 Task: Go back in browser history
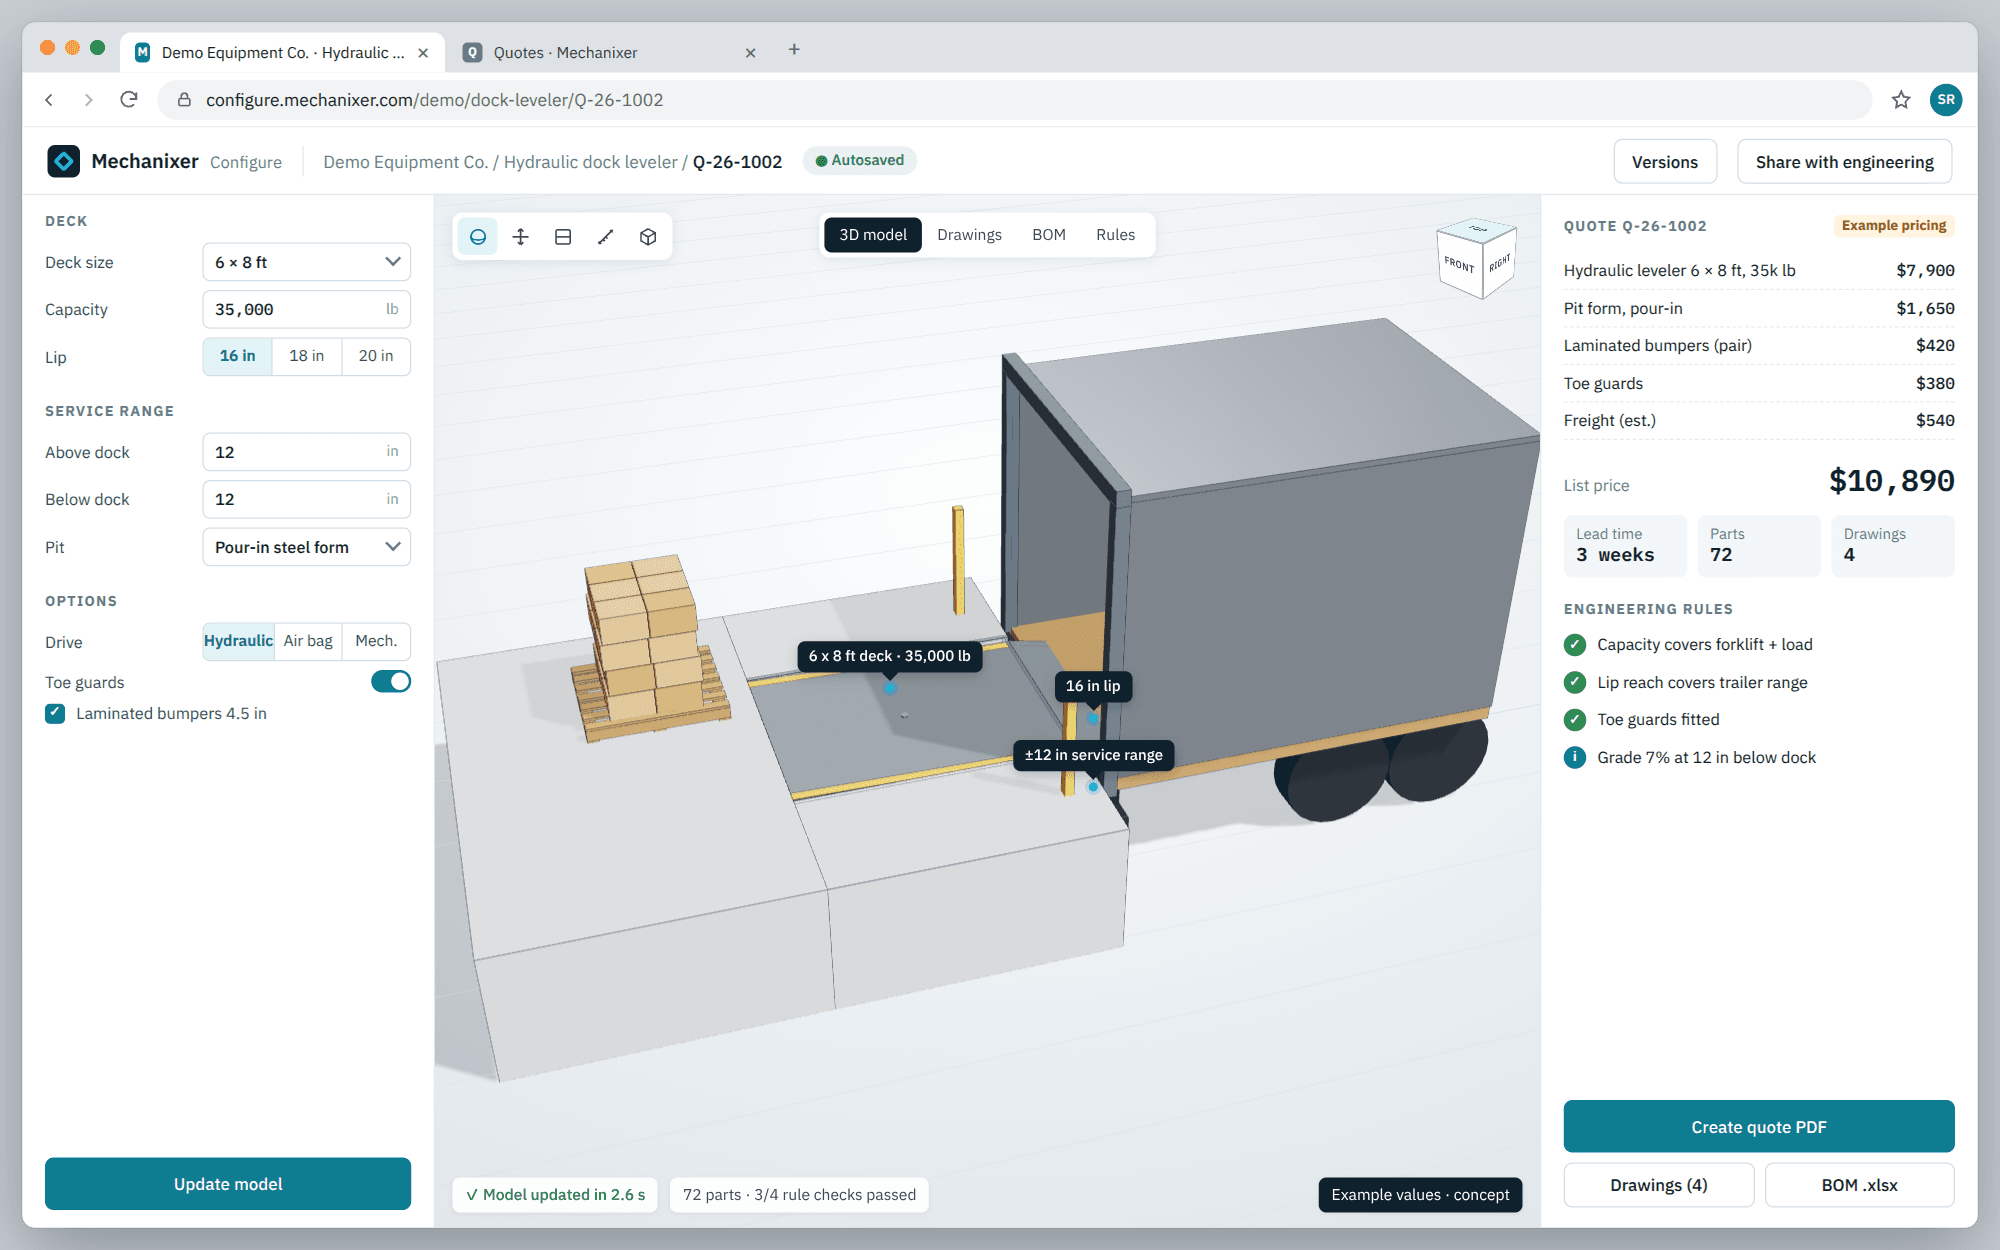(x=50, y=100)
